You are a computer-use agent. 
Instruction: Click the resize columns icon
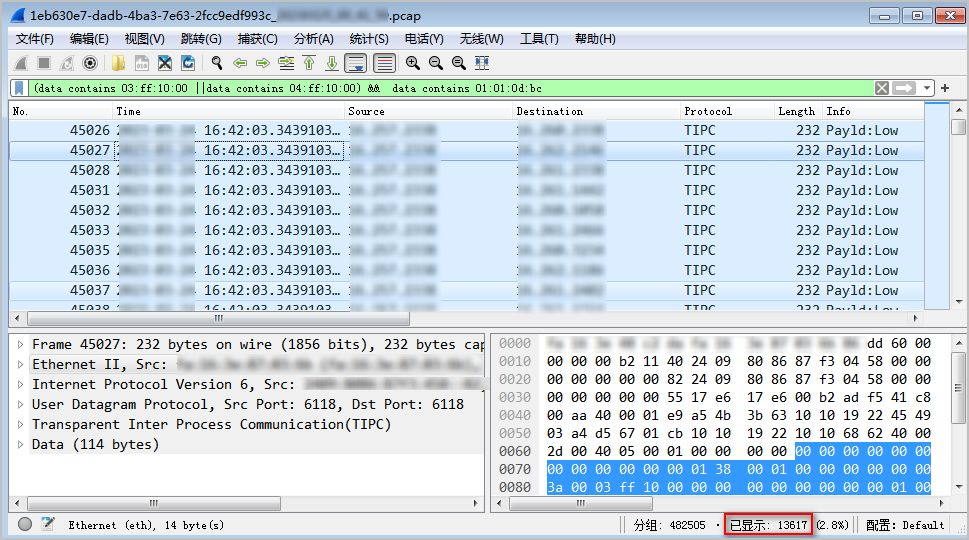pyautogui.click(x=482, y=63)
